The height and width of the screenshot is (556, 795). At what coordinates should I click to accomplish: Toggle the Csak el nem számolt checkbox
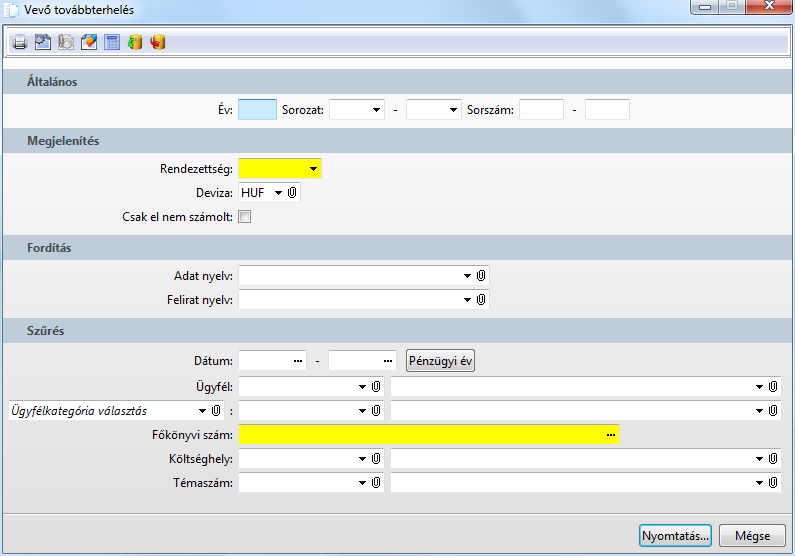coord(244,217)
